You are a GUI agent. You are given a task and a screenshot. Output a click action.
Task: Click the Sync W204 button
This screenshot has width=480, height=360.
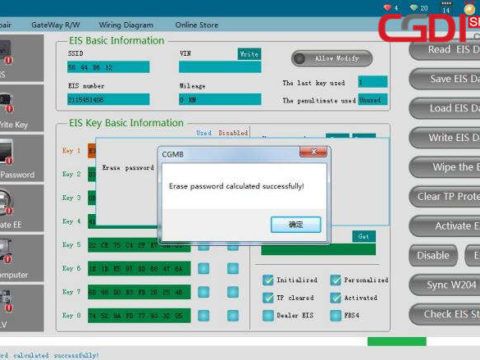coord(445,285)
